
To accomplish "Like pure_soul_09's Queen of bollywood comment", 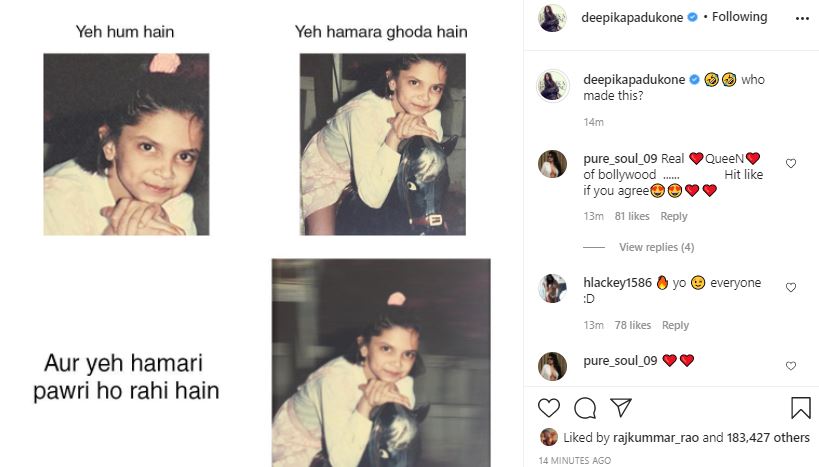I will [791, 164].
